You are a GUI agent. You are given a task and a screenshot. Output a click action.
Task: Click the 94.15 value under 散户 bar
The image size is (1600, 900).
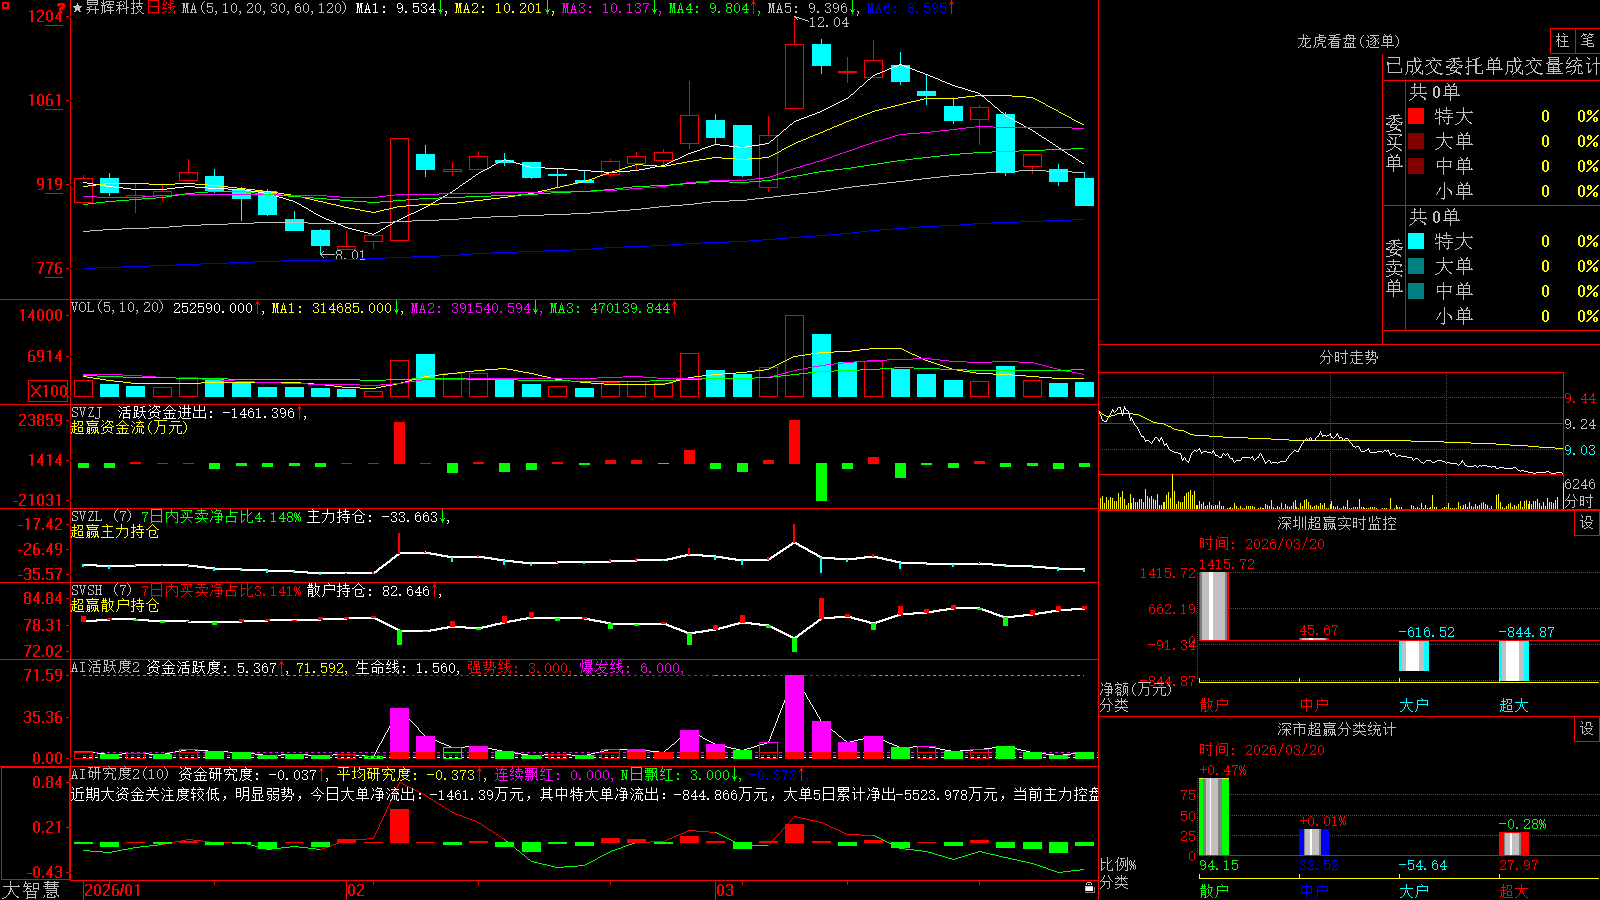1219,865
